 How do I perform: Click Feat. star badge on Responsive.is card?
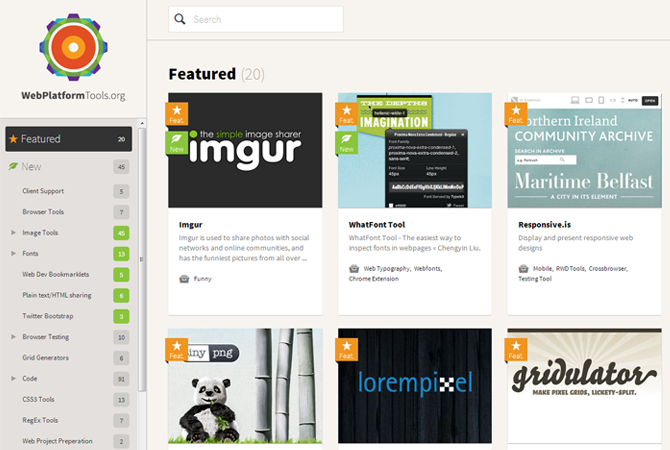516,114
